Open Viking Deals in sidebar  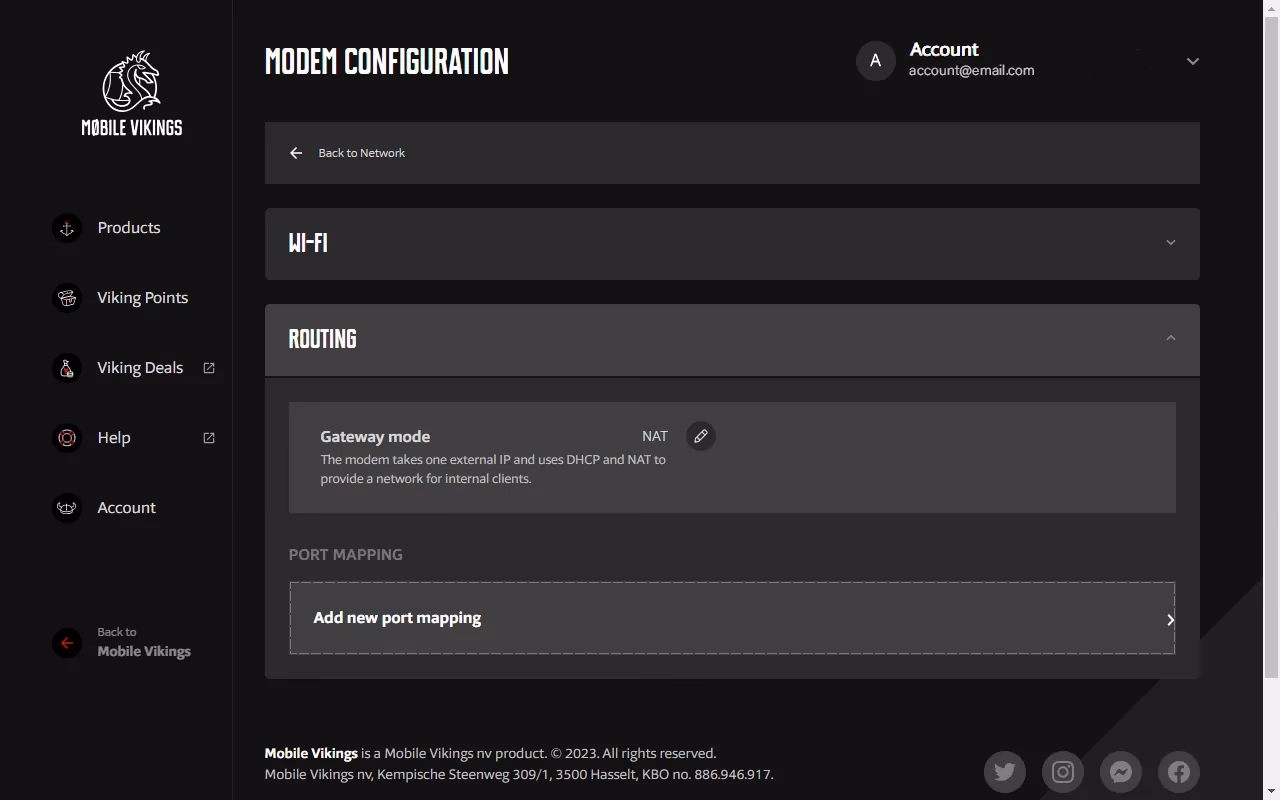140,368
